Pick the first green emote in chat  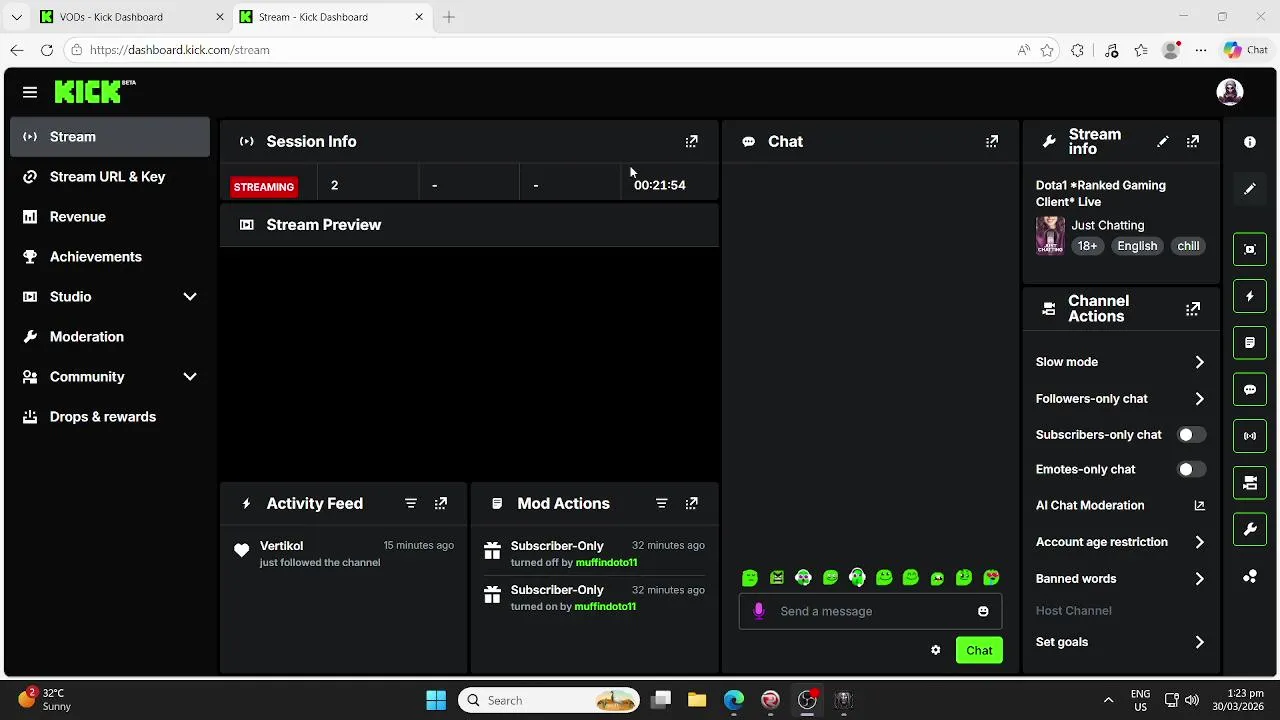750,578
